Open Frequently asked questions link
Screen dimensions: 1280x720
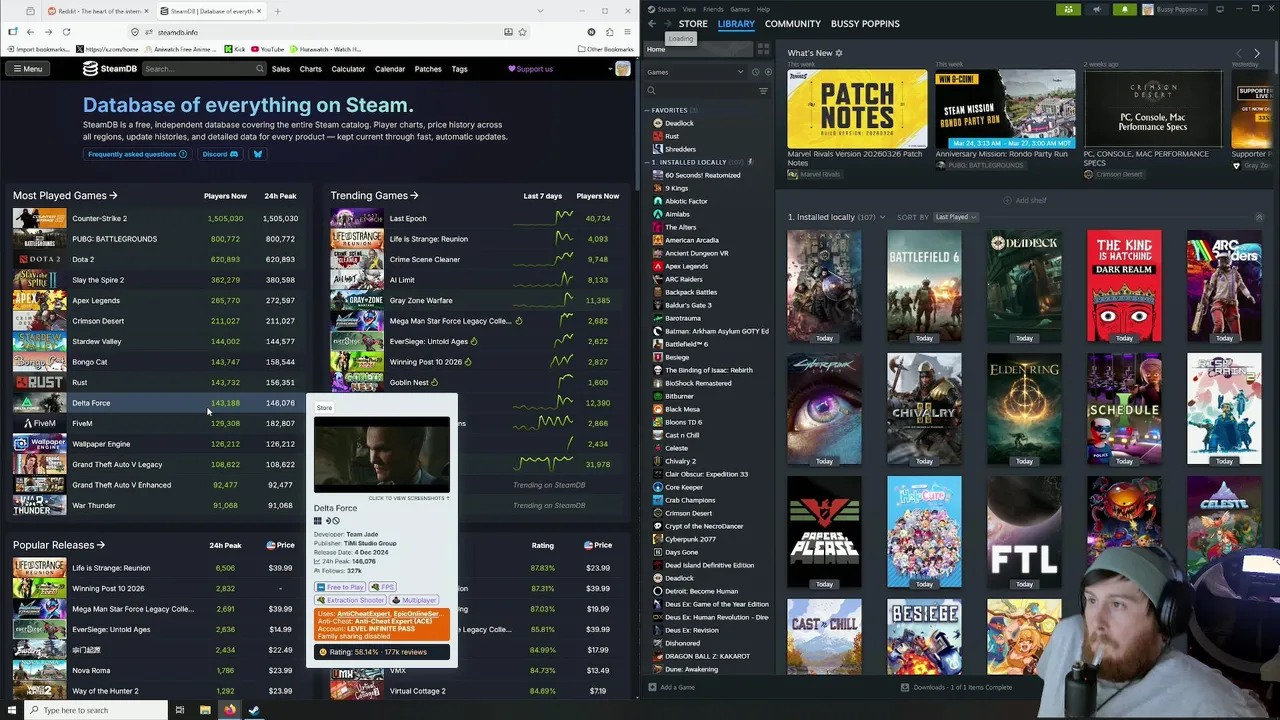point(137,154)
